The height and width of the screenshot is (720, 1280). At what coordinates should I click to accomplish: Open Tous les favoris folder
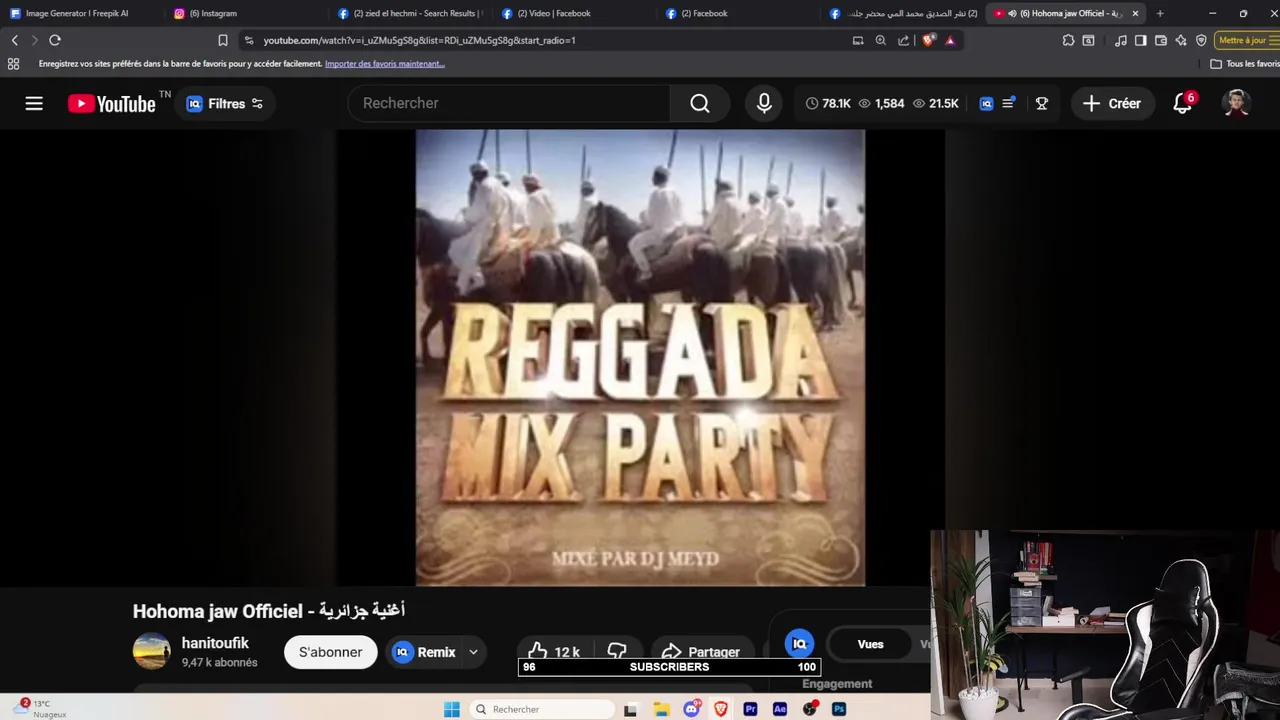click(x=1245, y=64)
